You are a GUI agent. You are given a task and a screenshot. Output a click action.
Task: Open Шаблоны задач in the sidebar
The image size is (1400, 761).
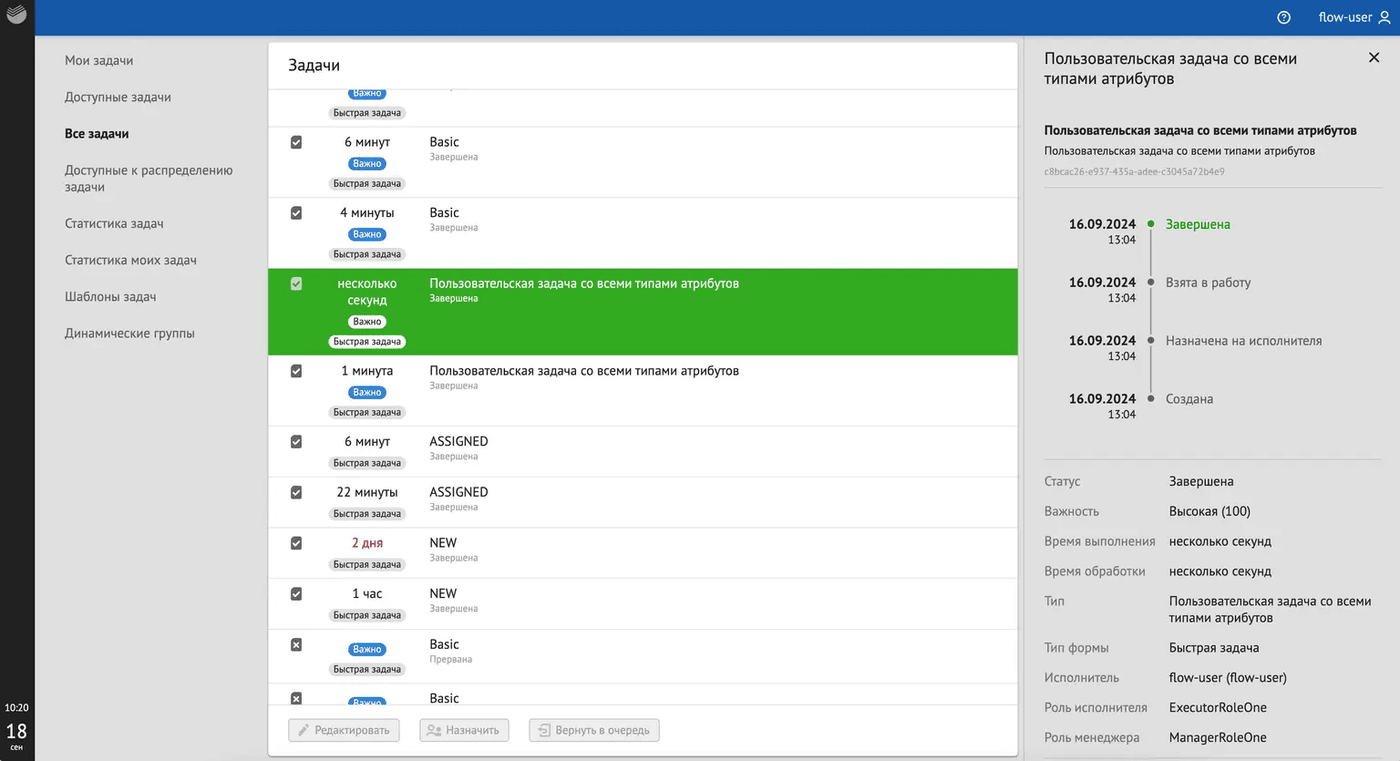(110, 297)
